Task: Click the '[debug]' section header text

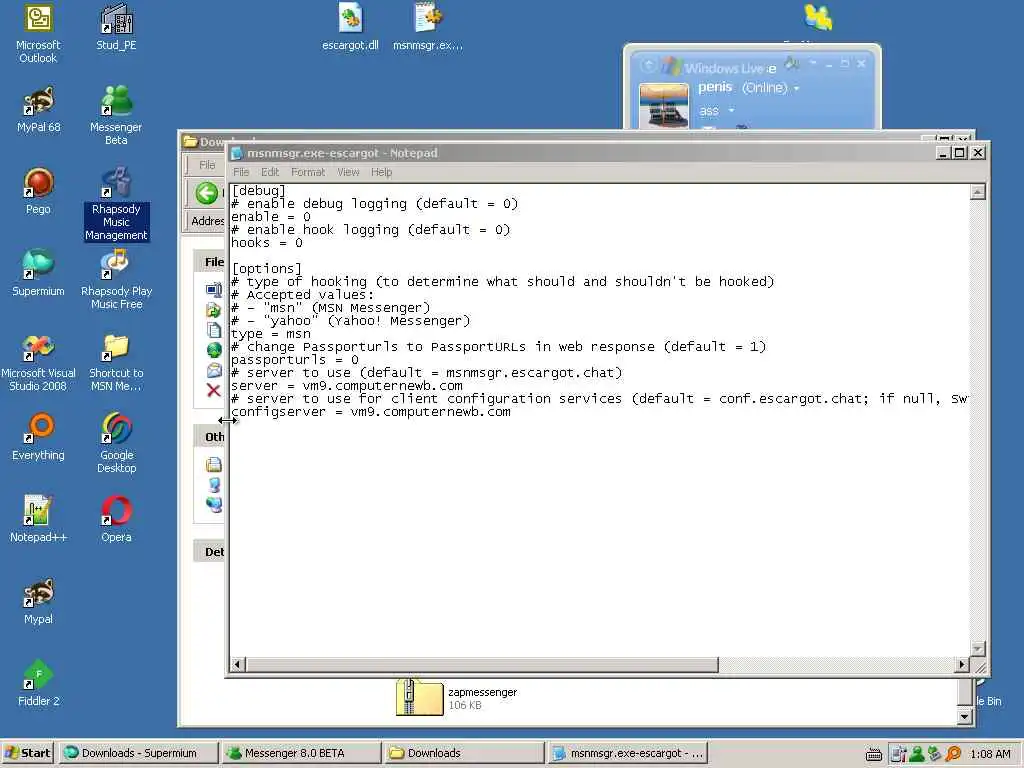Action: click(259, 191)
